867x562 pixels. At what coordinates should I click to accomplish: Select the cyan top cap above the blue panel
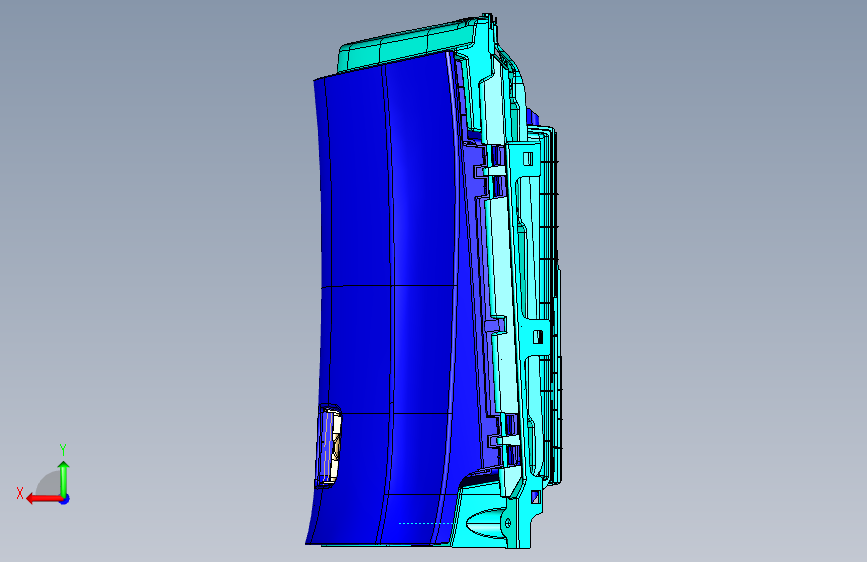click(406, 45)
